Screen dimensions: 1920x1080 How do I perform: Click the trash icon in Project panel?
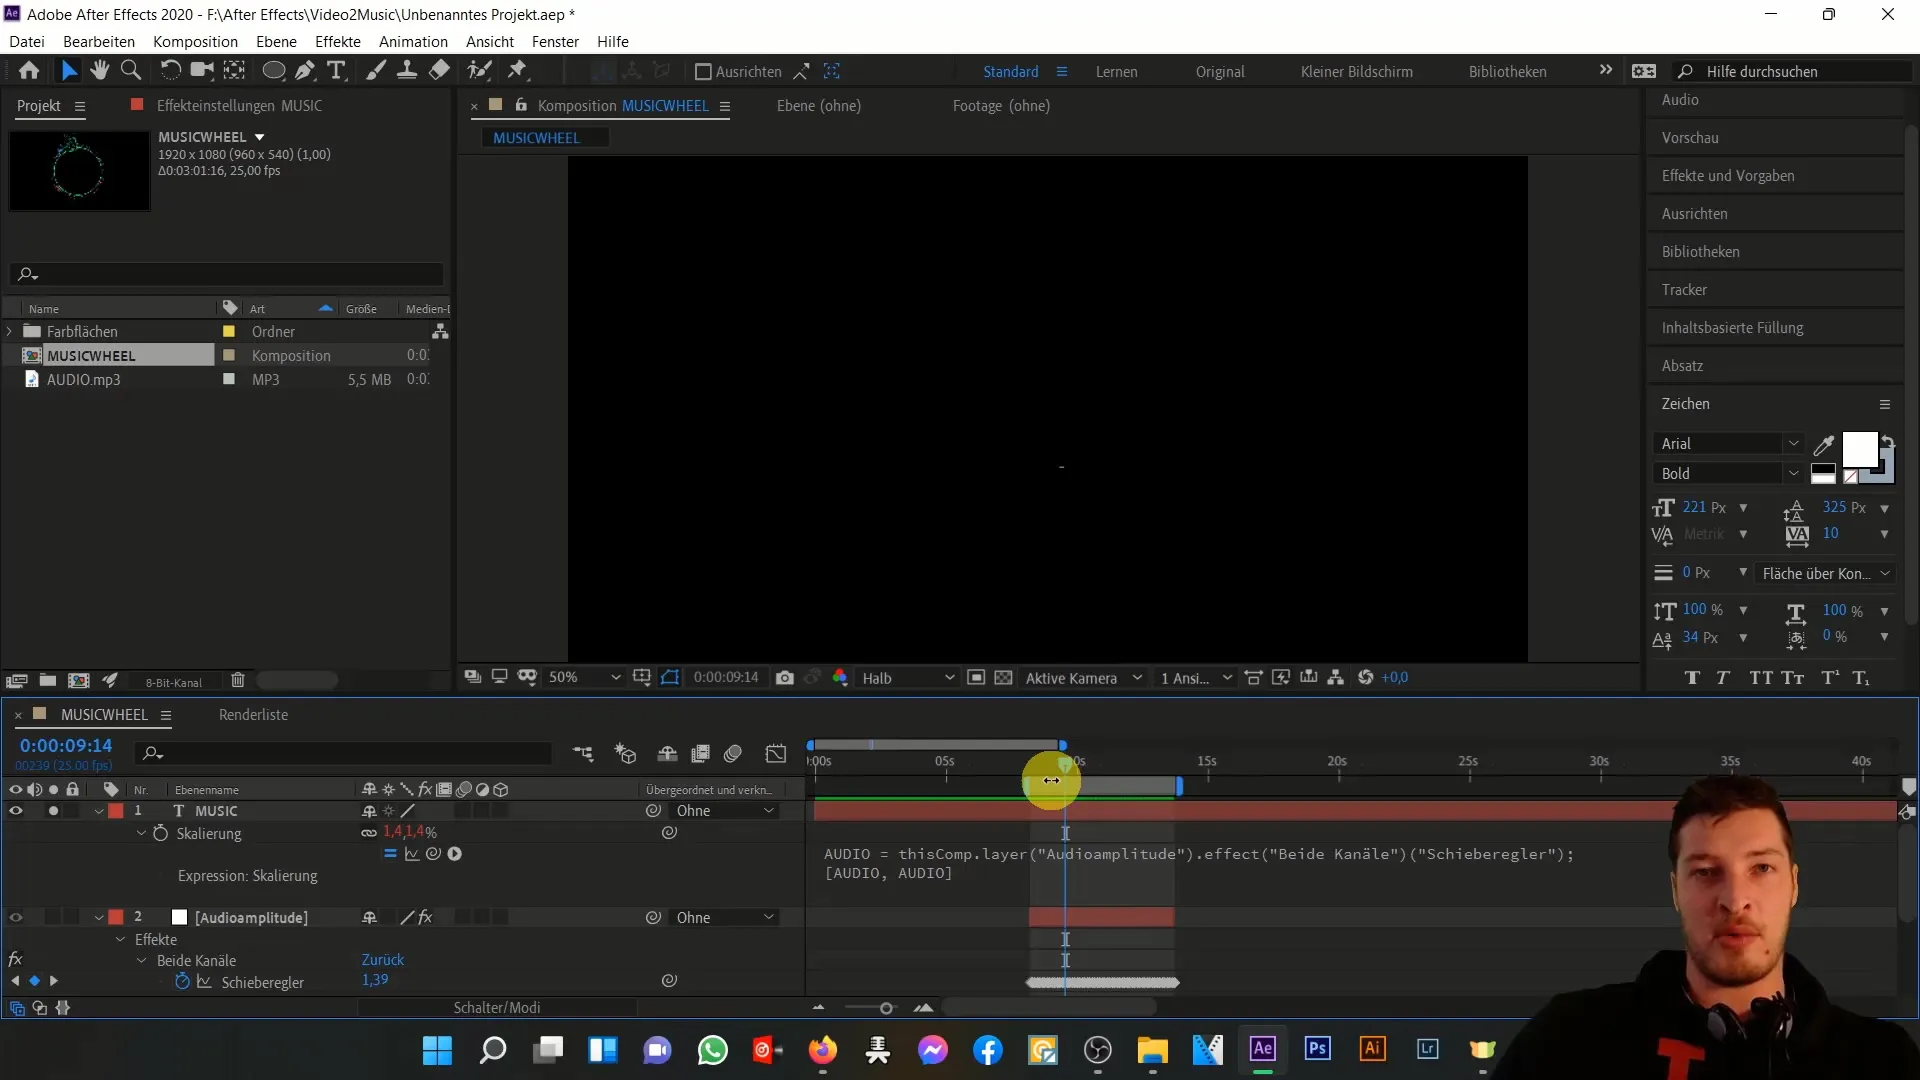tap(238, 681)
